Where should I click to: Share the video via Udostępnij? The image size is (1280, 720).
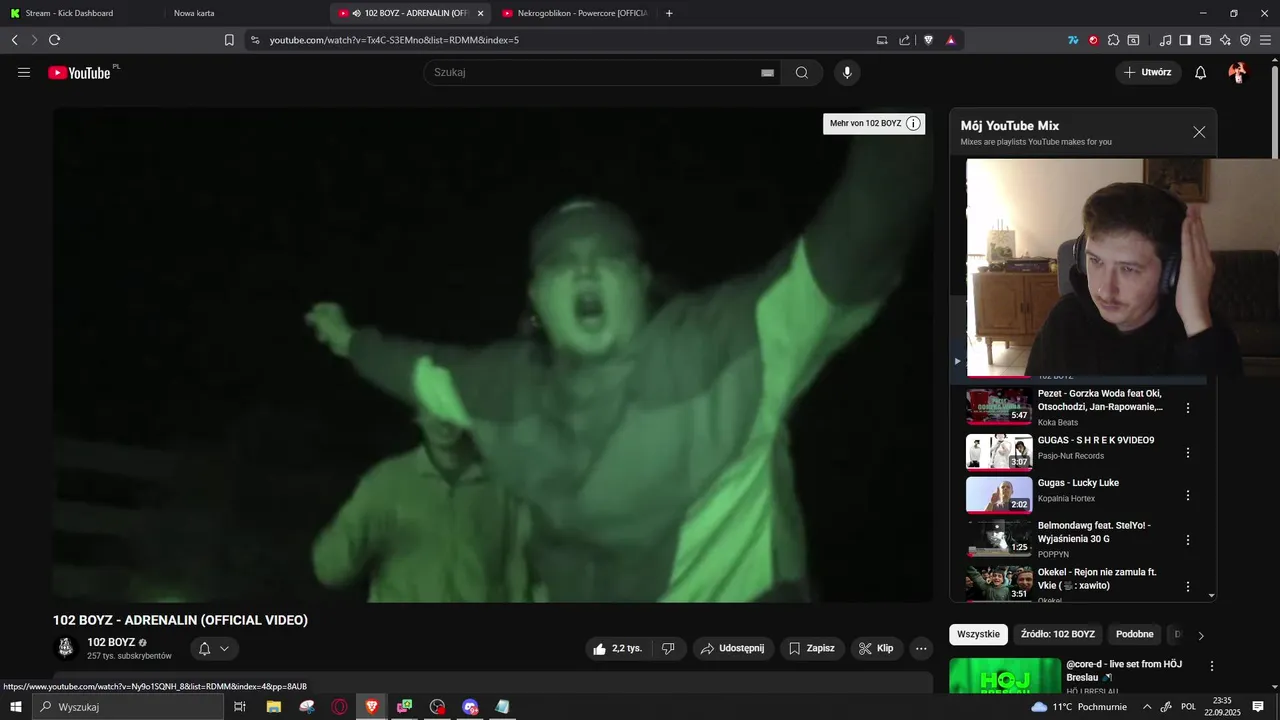[x=733, y=648]
